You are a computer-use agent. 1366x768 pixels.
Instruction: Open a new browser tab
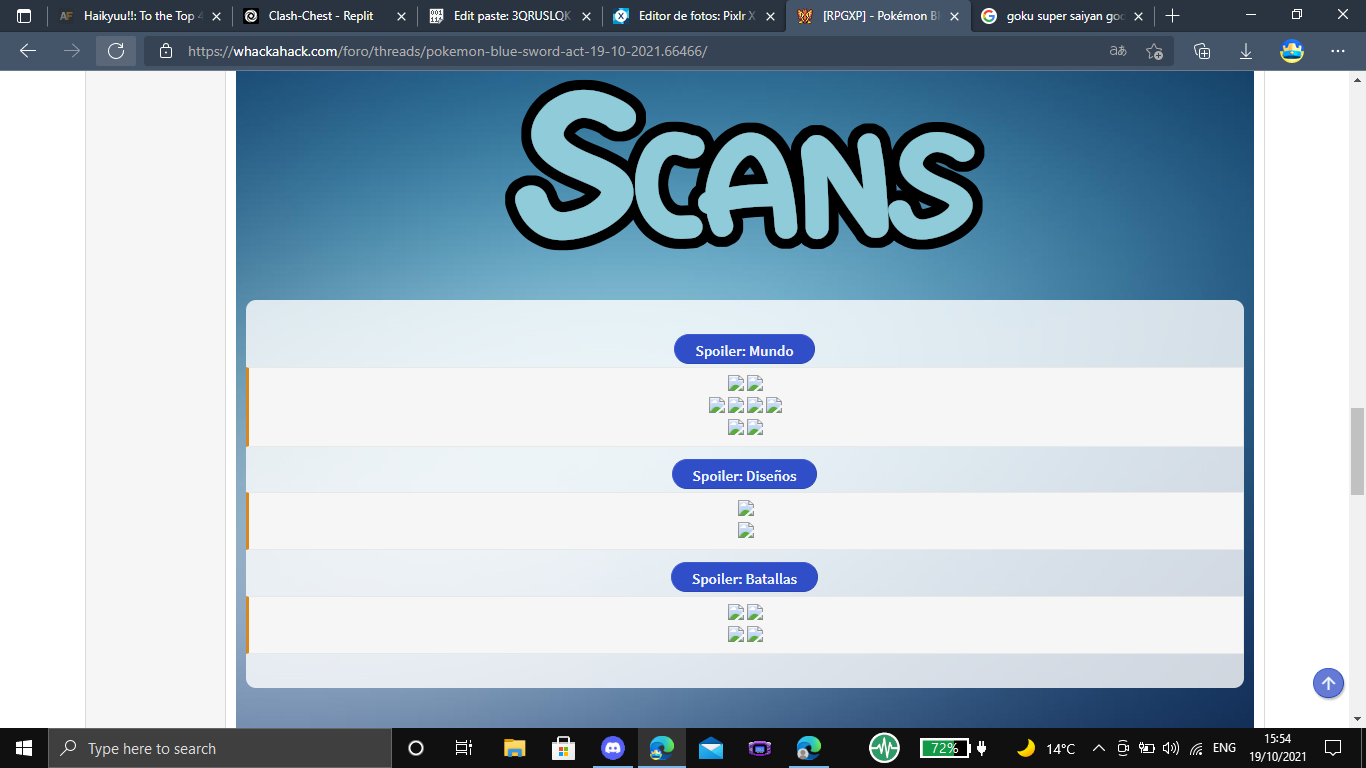[1173, 16]
